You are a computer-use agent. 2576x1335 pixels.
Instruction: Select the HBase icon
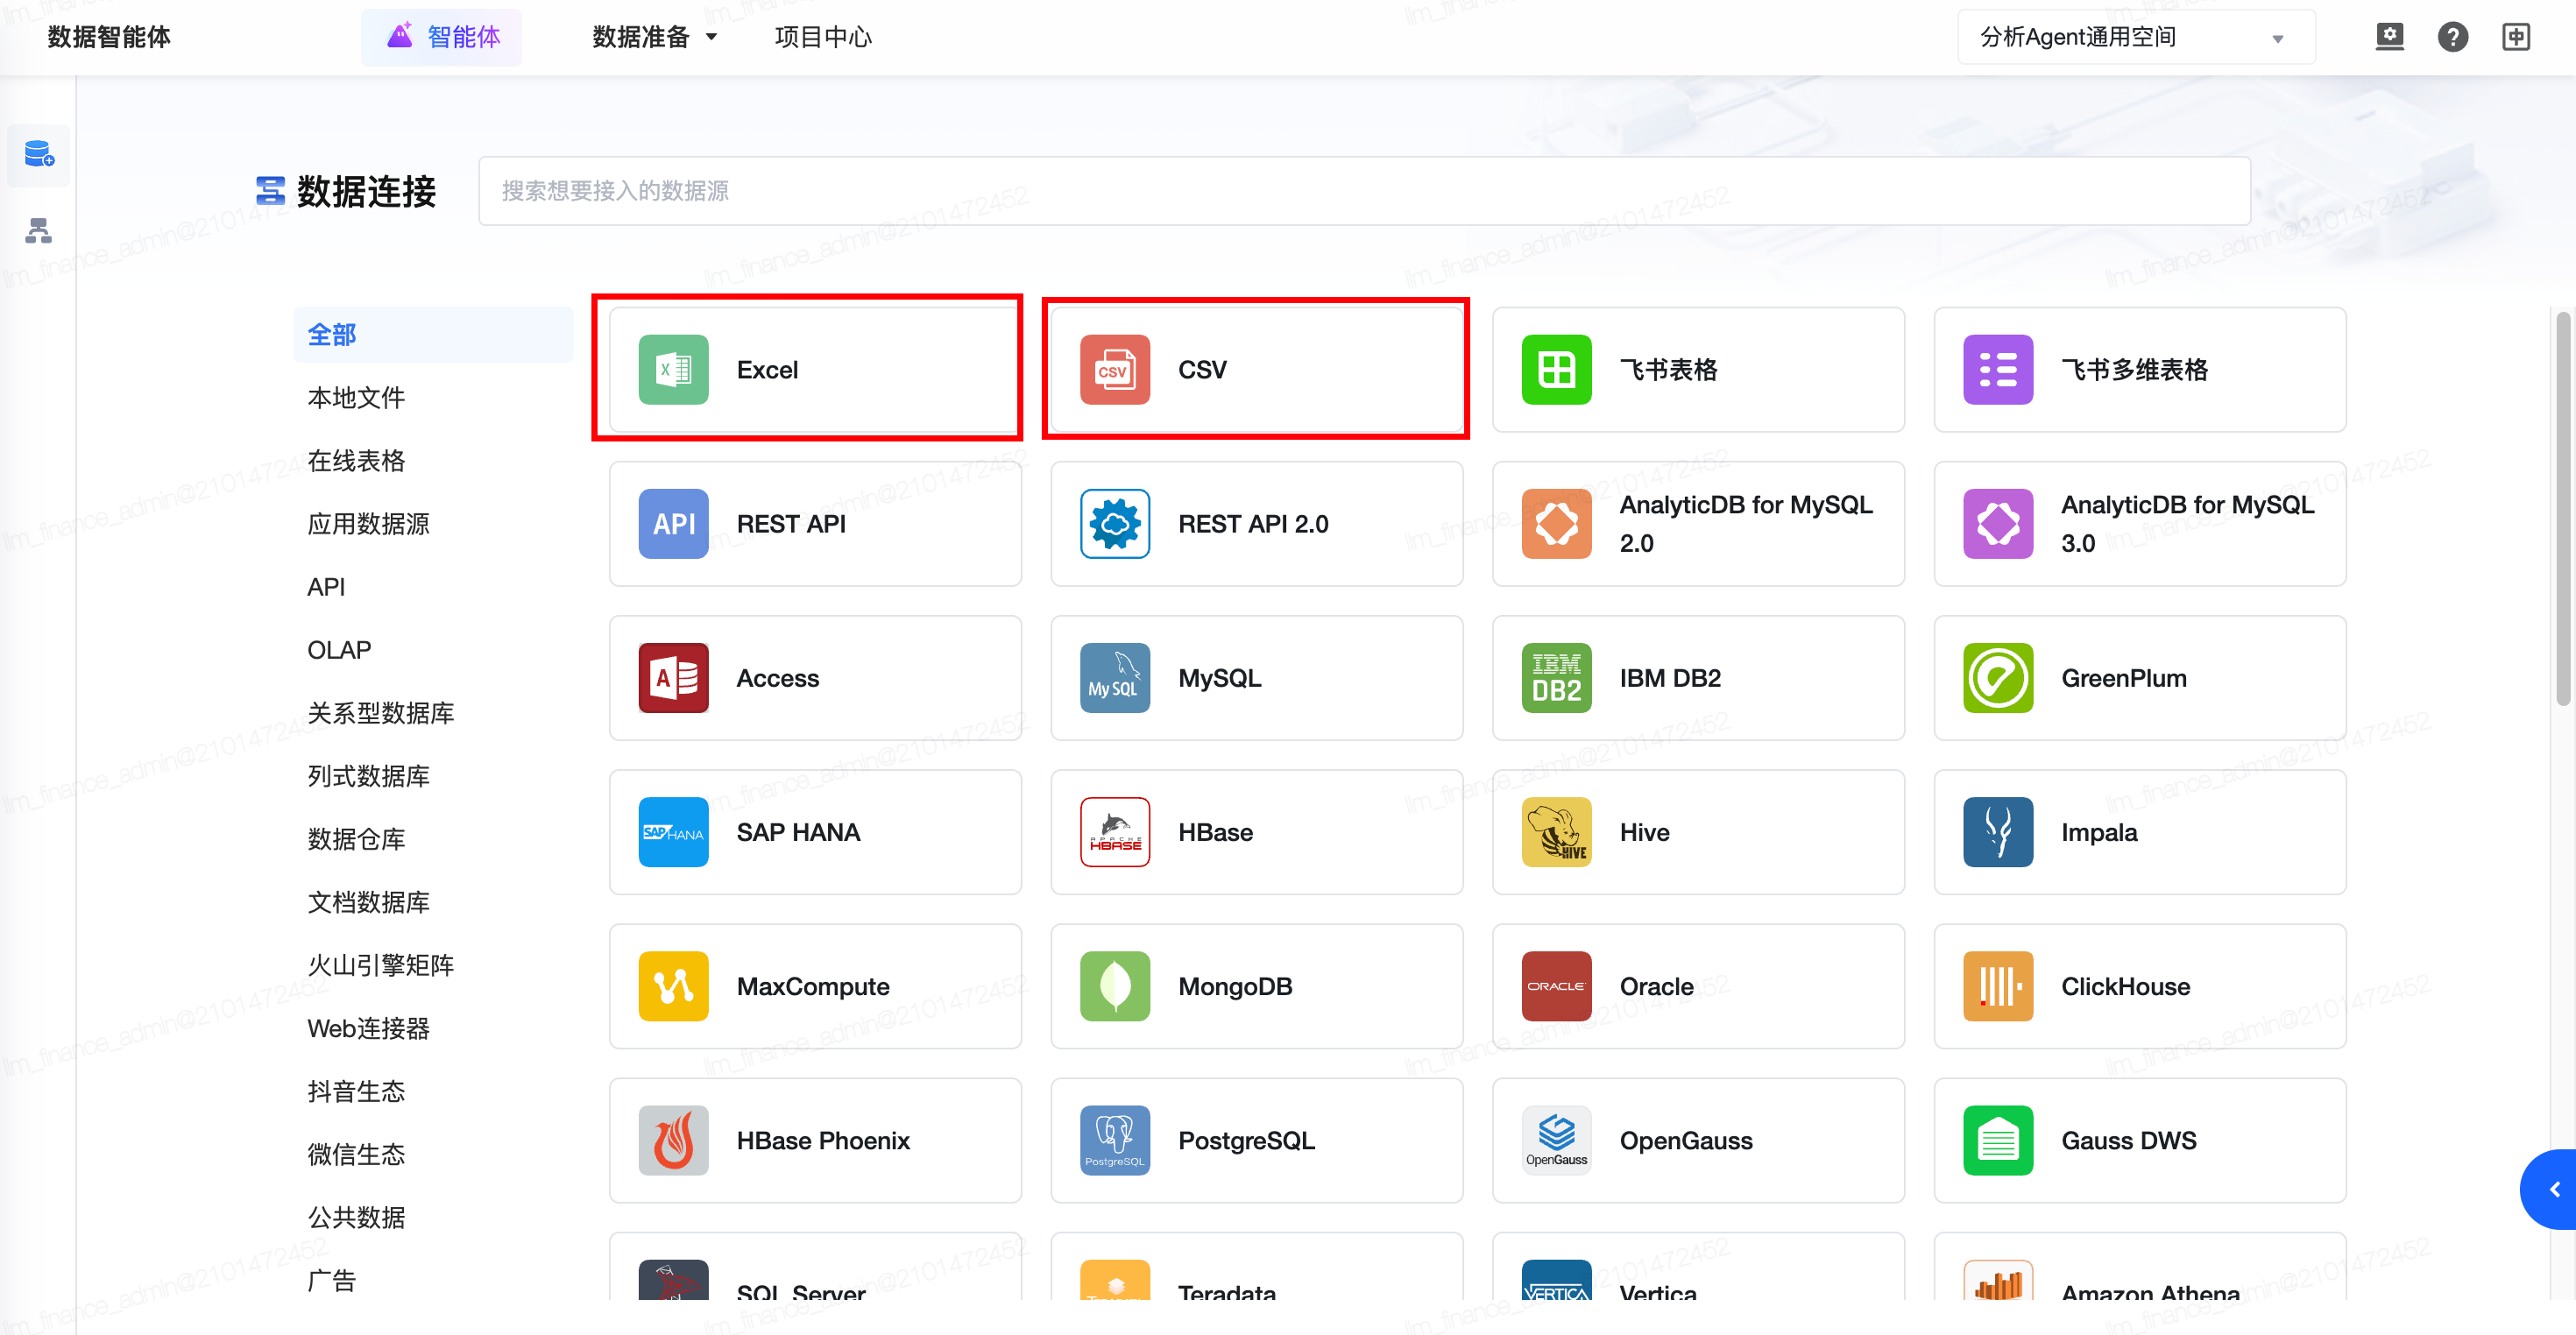(x=1115, y=832)
